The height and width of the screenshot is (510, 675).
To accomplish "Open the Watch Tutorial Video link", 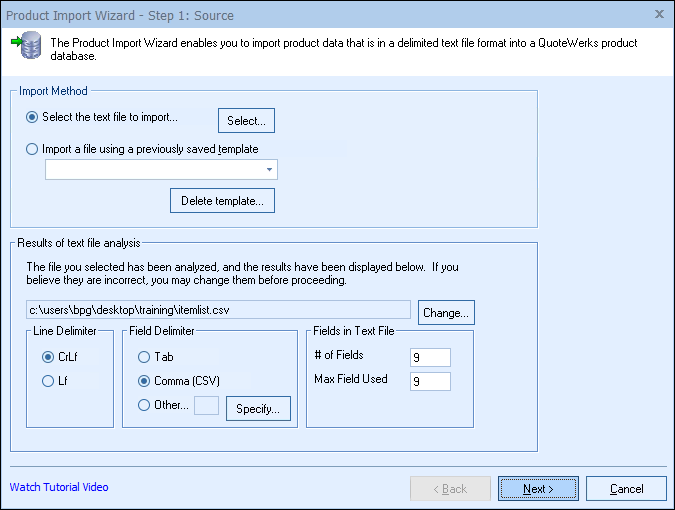I will click(59, 488).
